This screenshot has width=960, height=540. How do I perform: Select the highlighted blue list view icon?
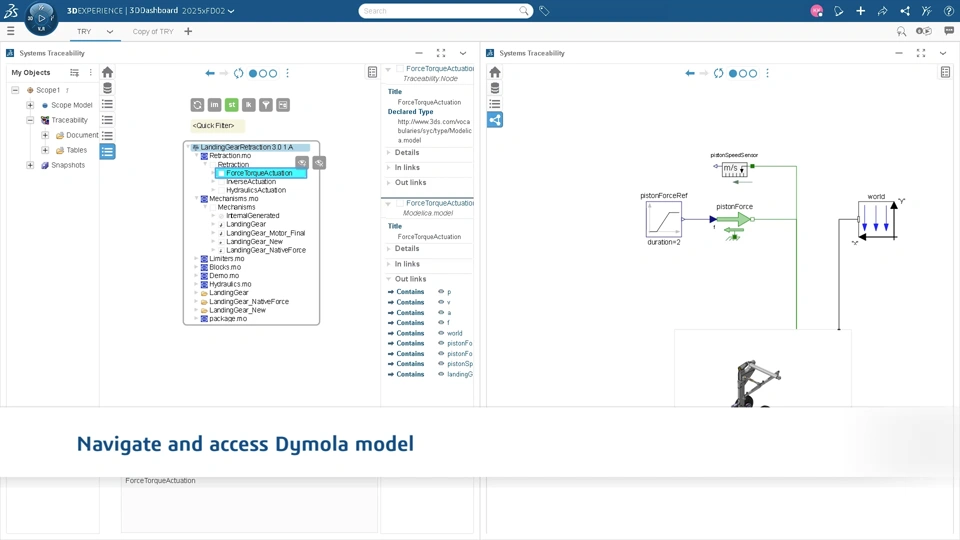107,151
